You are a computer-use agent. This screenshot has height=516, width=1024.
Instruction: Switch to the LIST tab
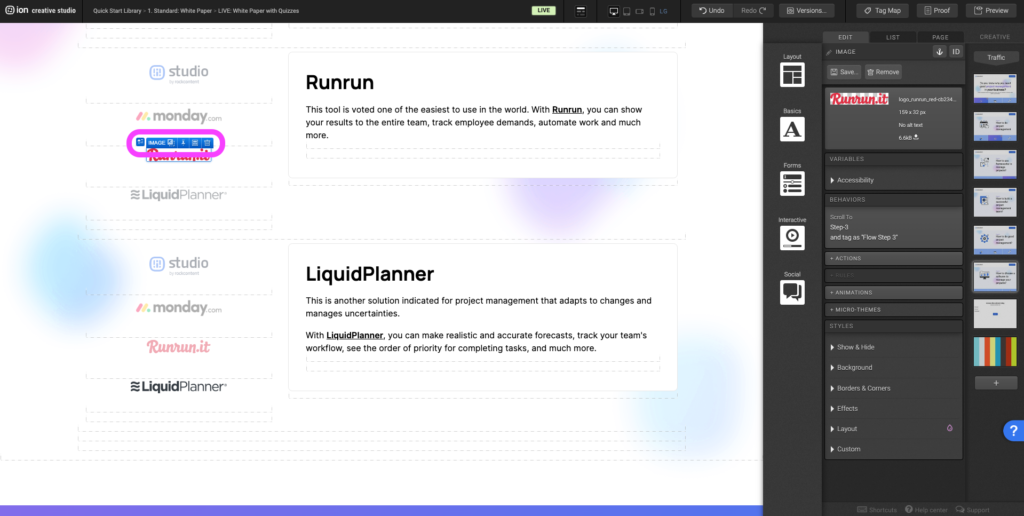[x=892, y=37]
